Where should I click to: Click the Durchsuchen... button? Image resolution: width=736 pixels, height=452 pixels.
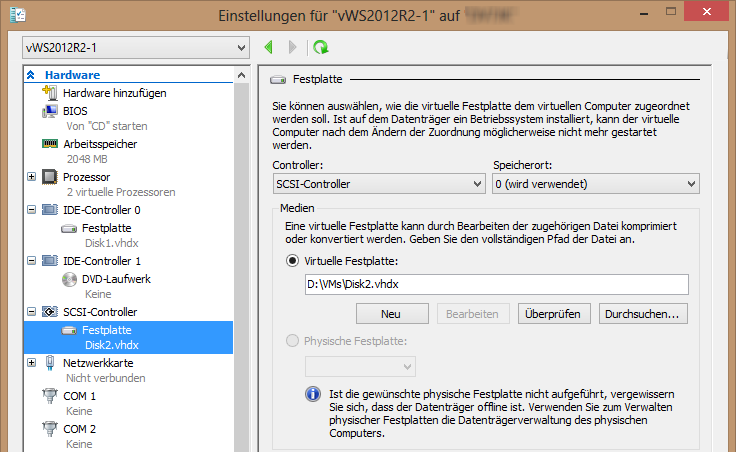click(643, 314)
